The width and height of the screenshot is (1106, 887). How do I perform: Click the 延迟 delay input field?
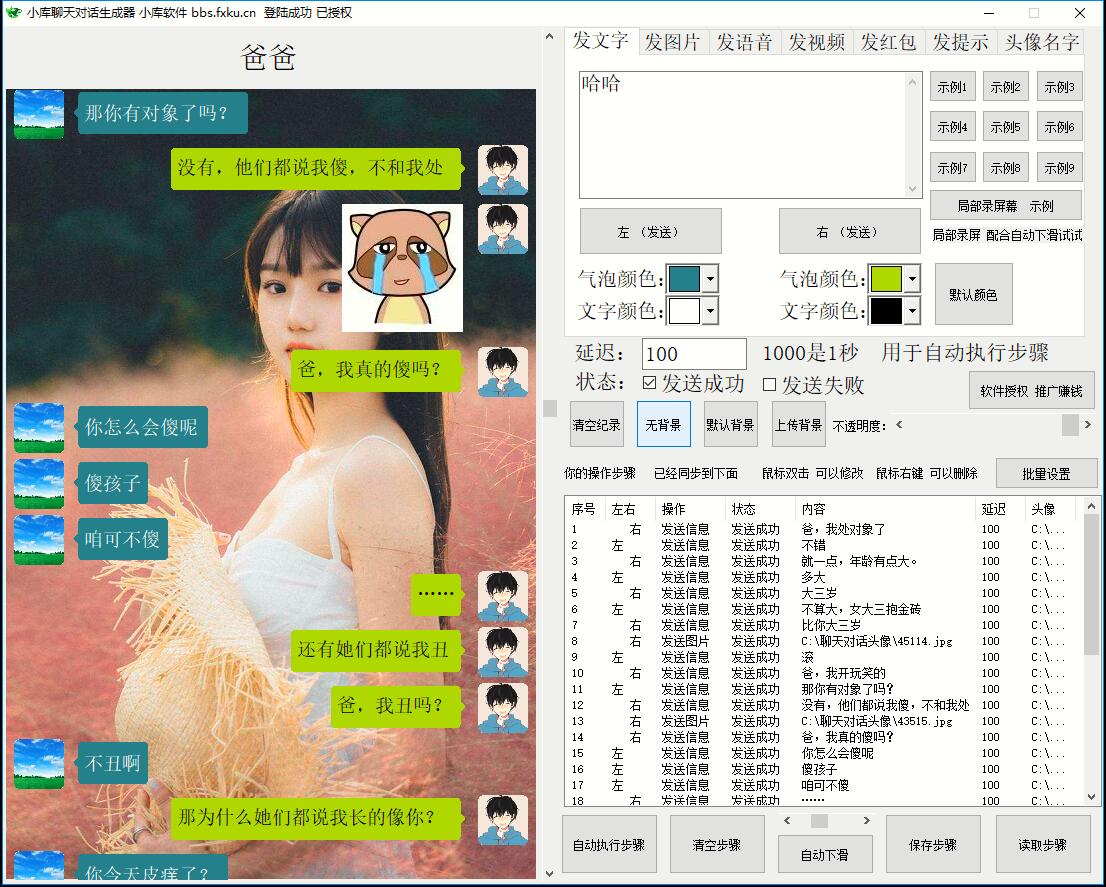(x=694, y=354)
